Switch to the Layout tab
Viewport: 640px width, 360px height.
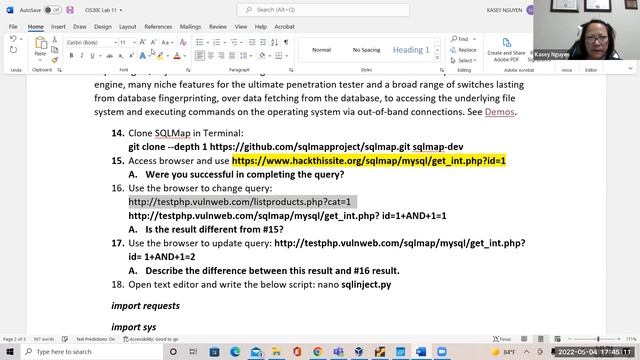click(127, 27)
